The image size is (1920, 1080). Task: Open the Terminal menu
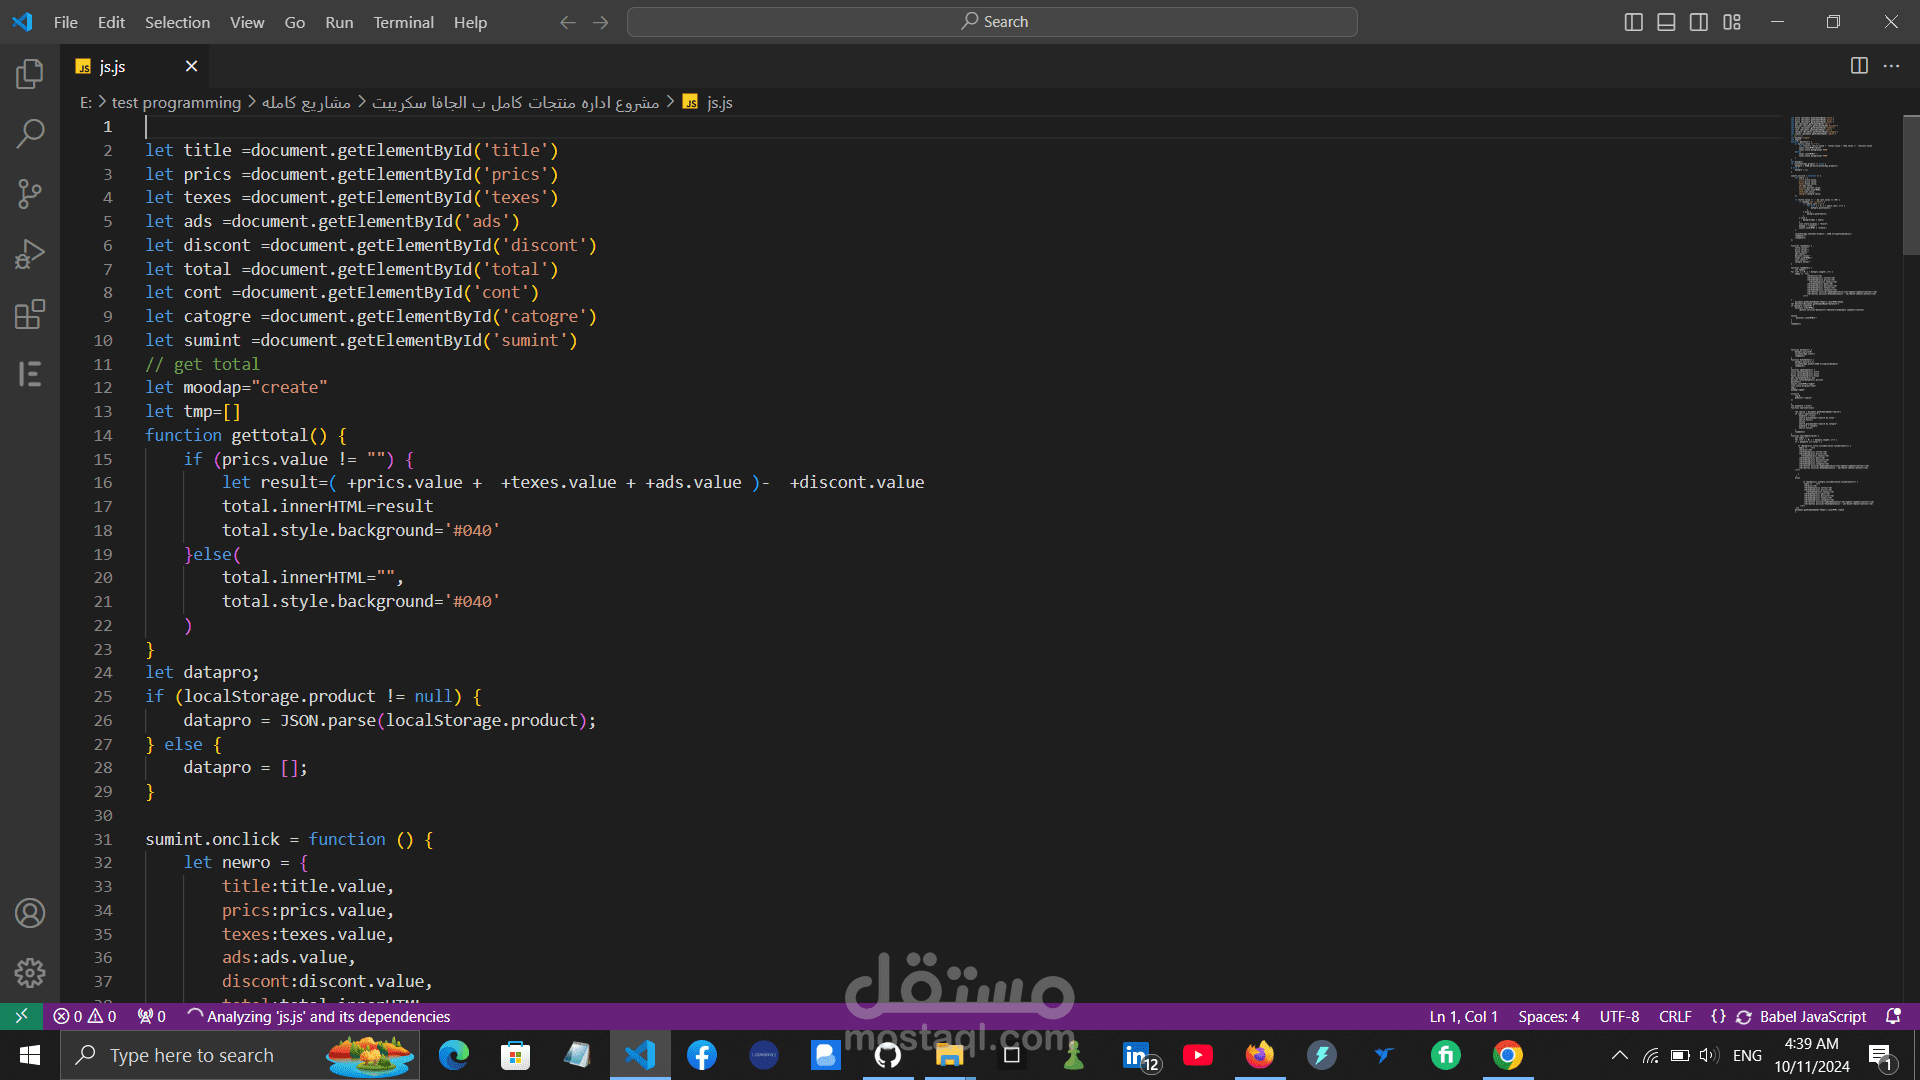tap(403, 22)
